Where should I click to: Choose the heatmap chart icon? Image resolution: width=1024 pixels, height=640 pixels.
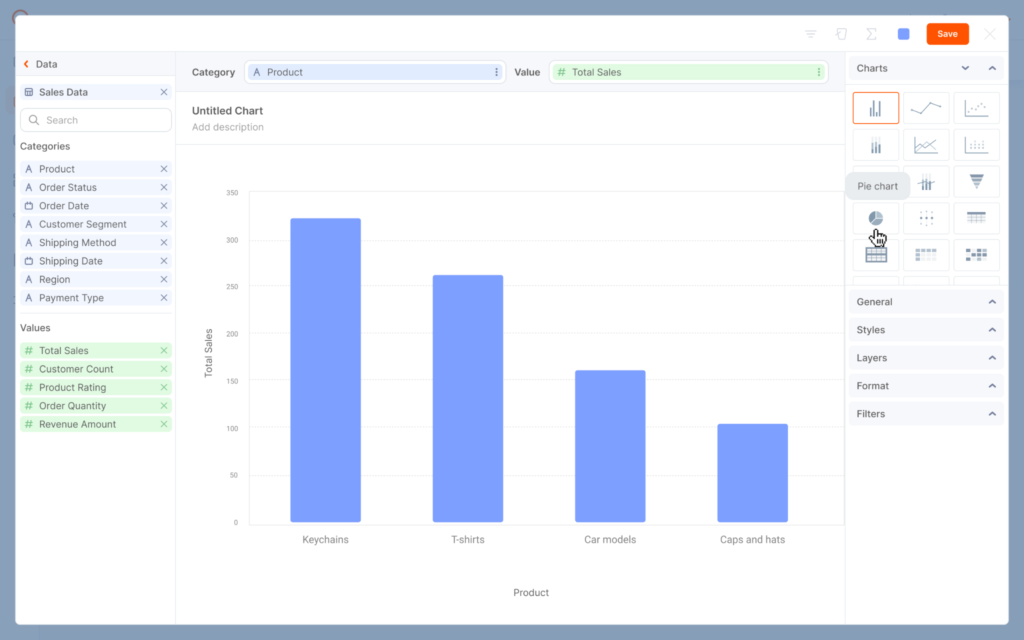coord(976,255)
